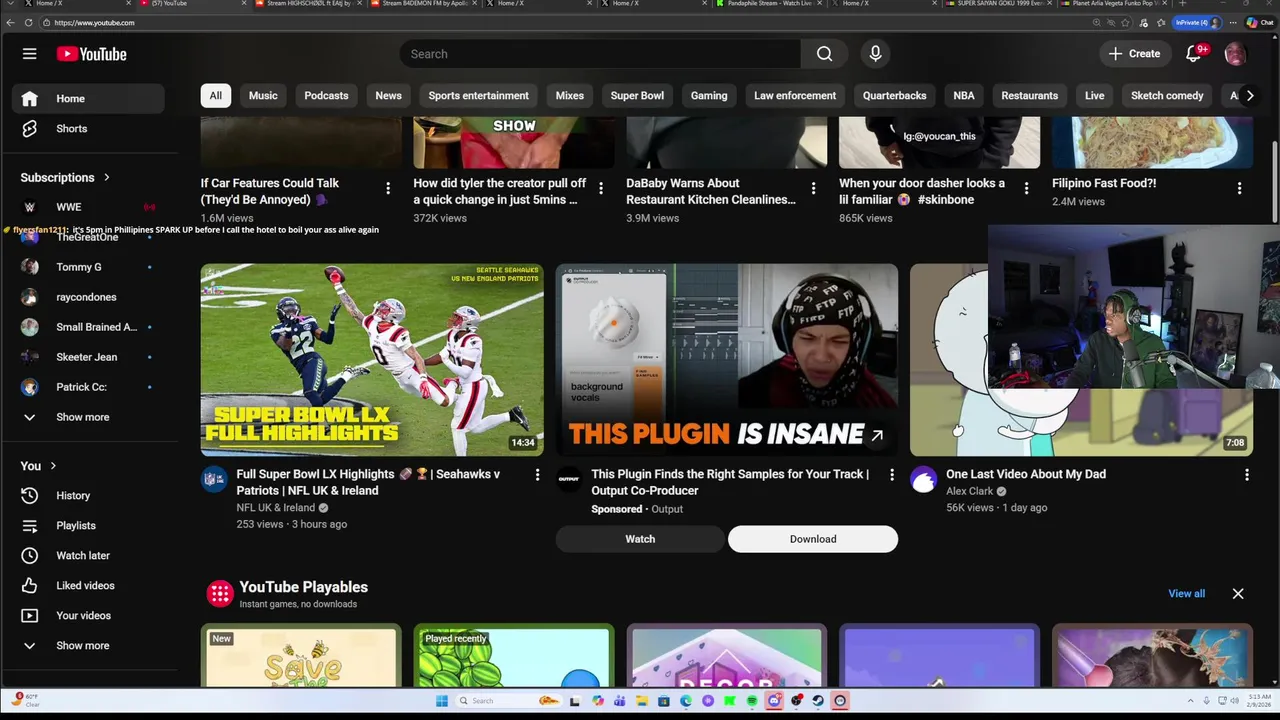Open options for the DaBaby Warns video
The image size is (1280, 720).
813,188
